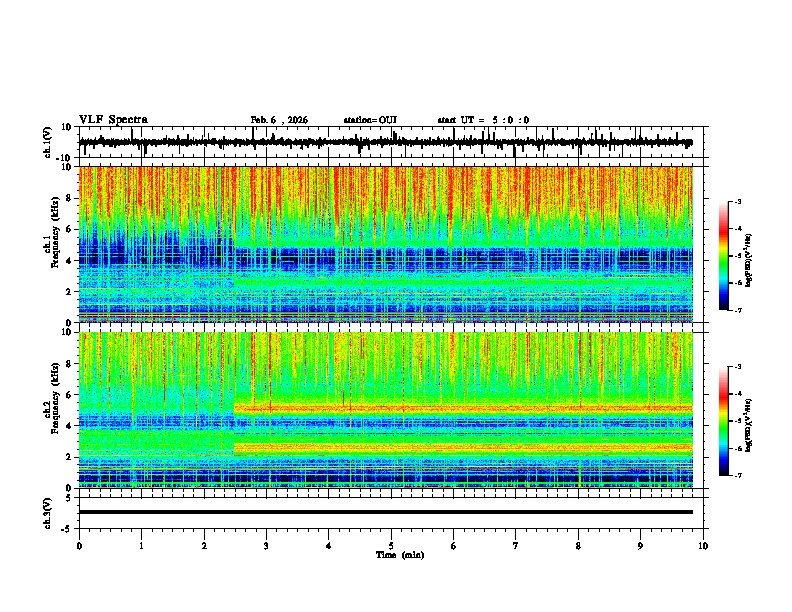Click the log(PSD) label beside ch.2 color bar

(748, 425)
